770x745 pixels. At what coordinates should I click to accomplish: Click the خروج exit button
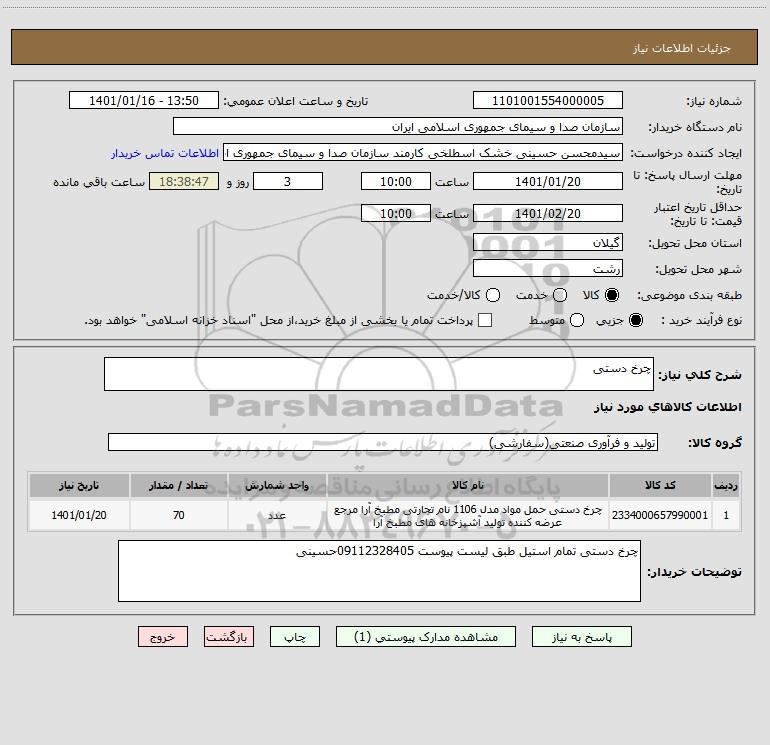click(163, 637)
